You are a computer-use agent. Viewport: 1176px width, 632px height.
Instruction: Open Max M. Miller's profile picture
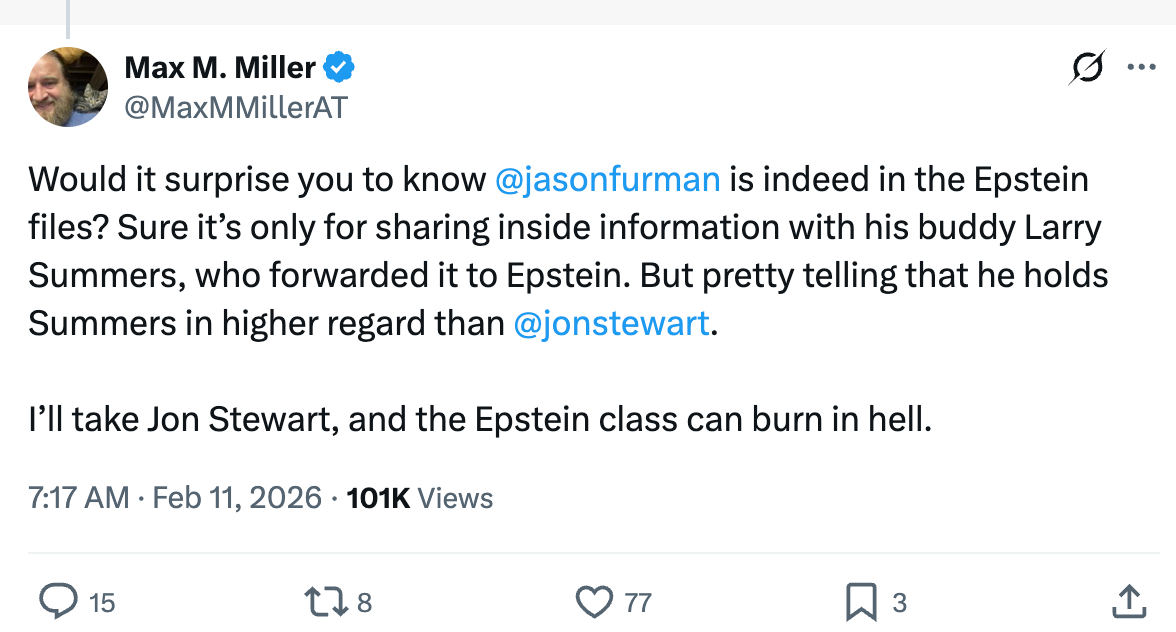click(68, 87)
